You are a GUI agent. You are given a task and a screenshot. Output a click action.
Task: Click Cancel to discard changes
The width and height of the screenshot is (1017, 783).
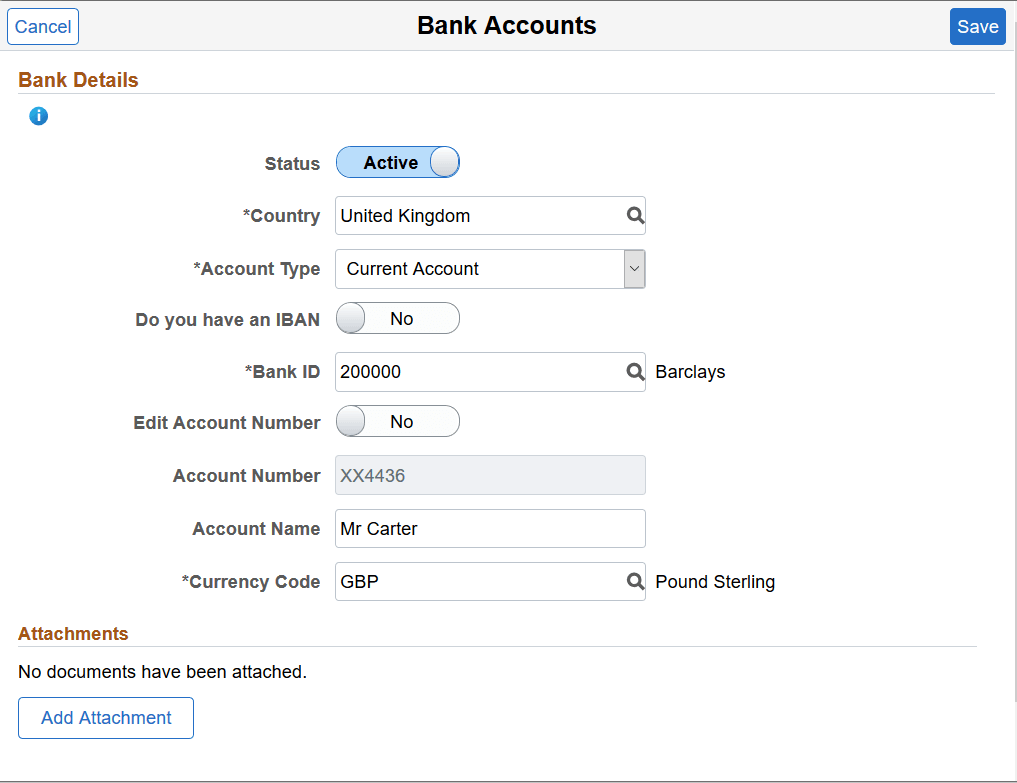point(42,26)
